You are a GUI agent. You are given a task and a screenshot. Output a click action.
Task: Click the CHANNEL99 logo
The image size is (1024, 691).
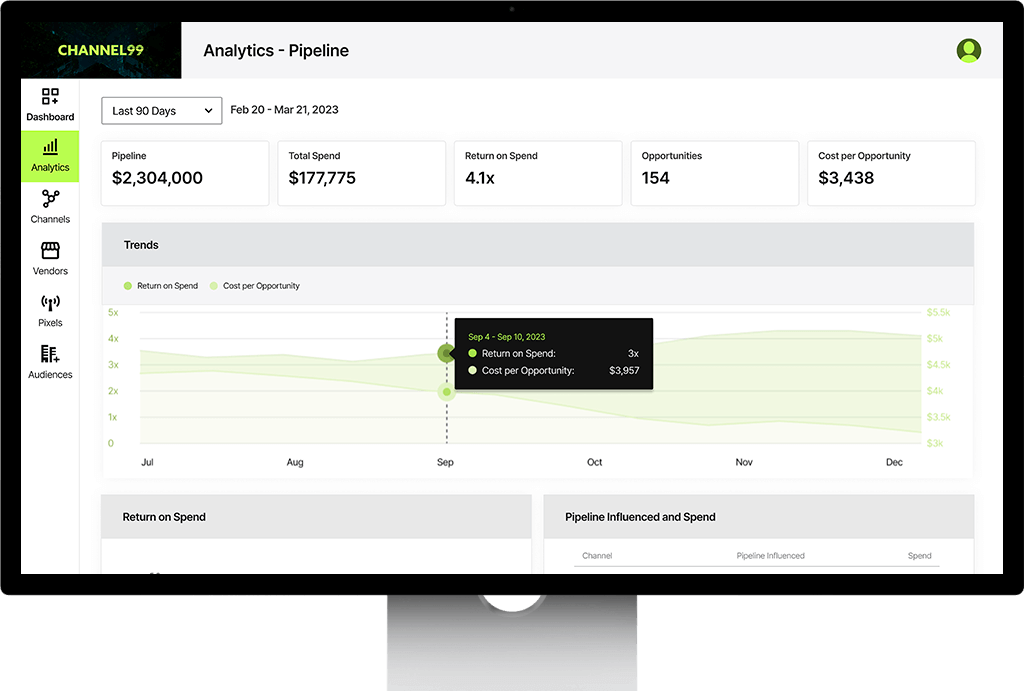click(x=101, y=50)
